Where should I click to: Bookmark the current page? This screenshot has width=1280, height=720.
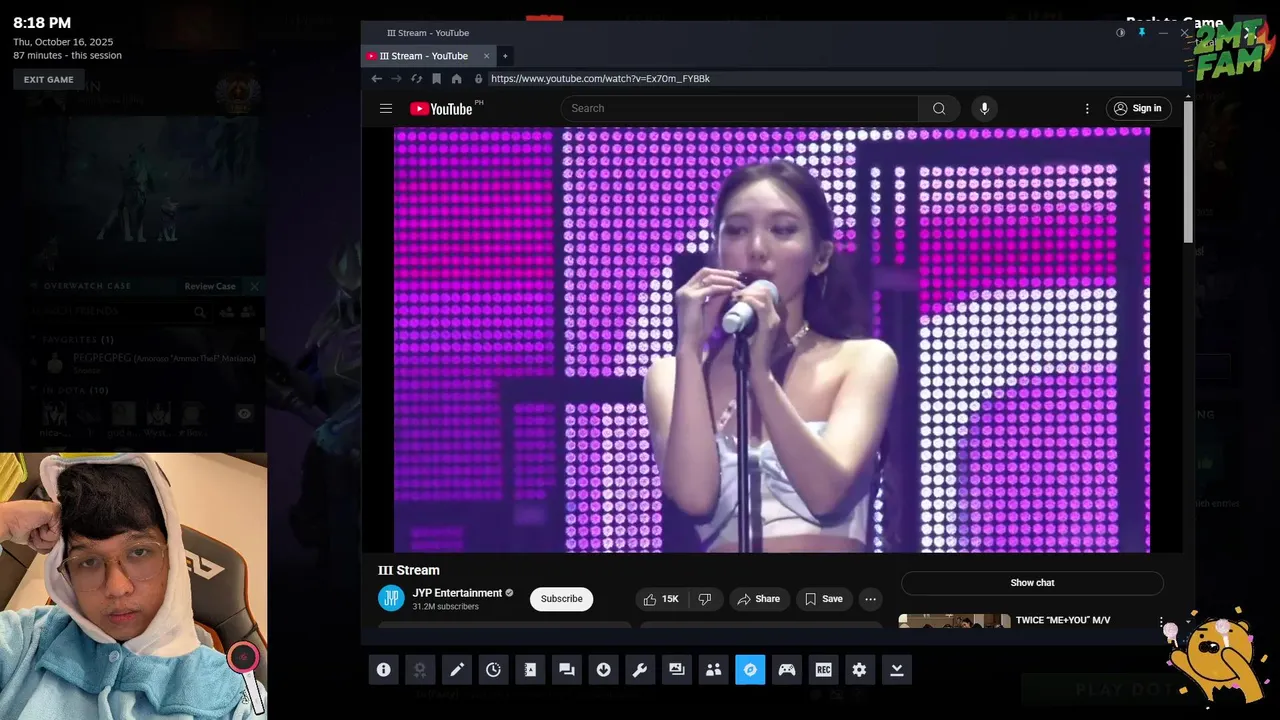click(x=436, y=78)
